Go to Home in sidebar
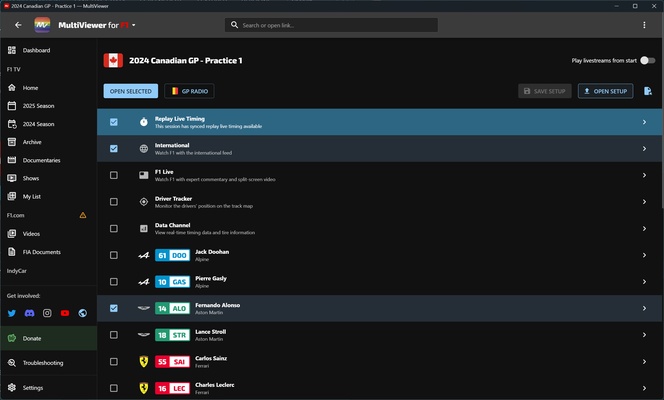 tap(48, 88)
